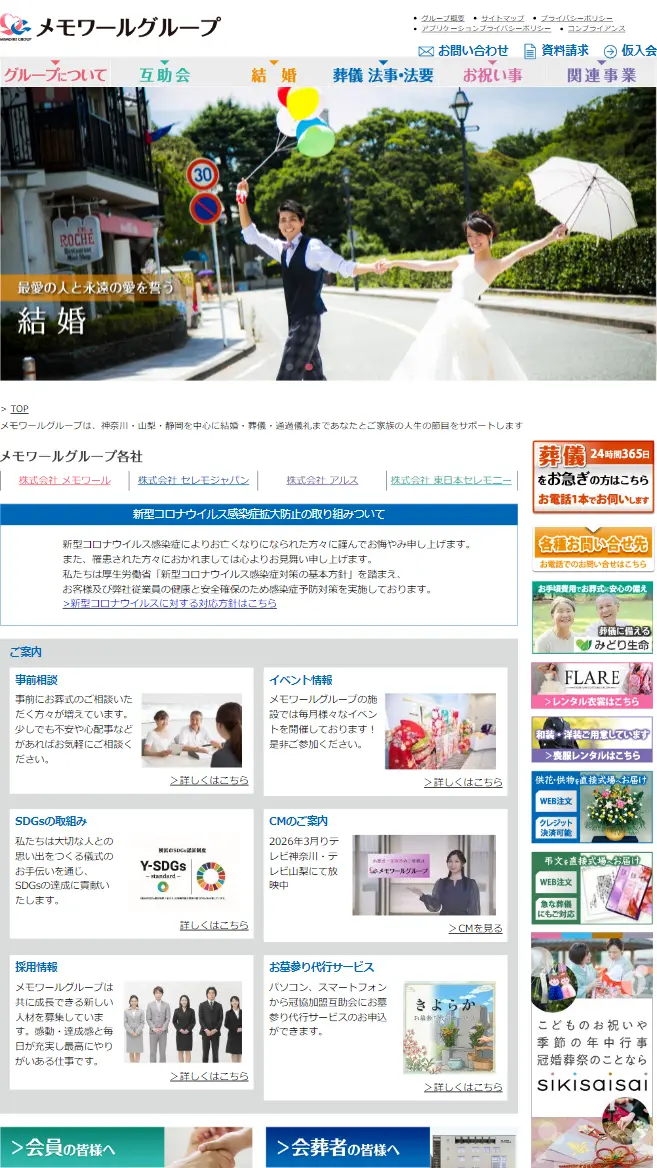Click the Y-SDGs logo image
Image resolution: width=657 pixels, height=1168 pixels.
tap(182, 874)
